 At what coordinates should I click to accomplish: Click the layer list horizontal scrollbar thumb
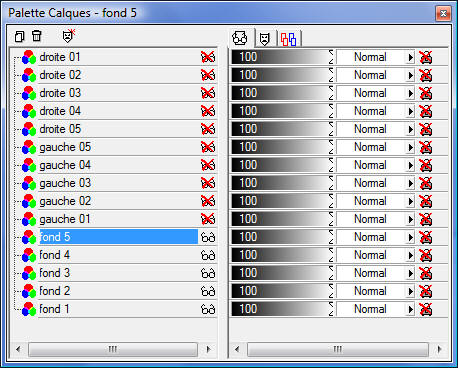pos(113,349)
